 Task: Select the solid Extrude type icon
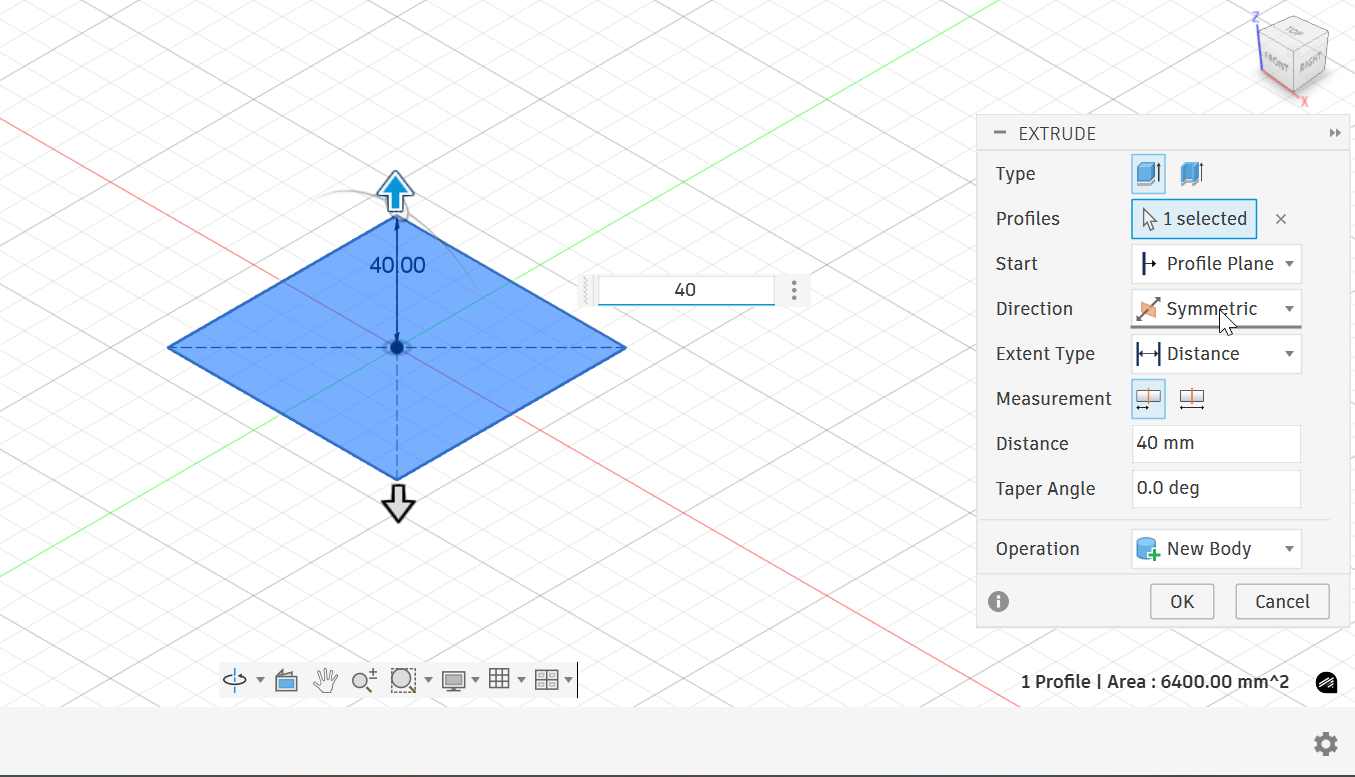pyautogui.click(x=1149, y=174)
